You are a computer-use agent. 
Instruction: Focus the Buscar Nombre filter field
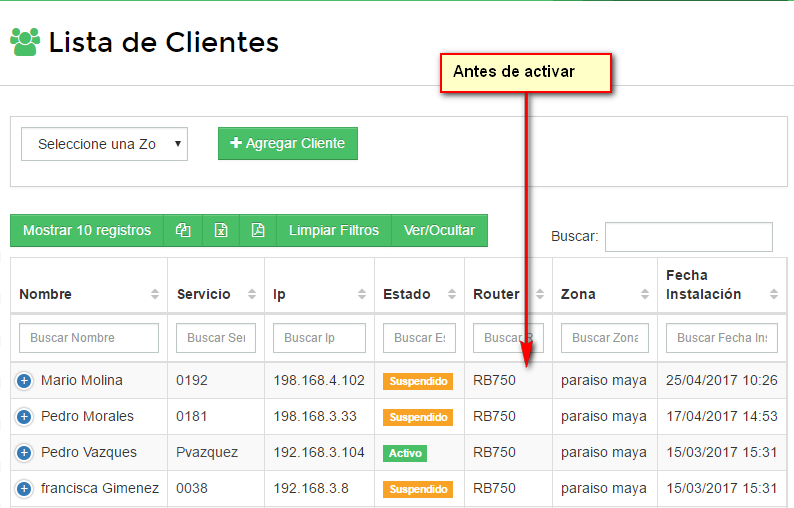89,338
